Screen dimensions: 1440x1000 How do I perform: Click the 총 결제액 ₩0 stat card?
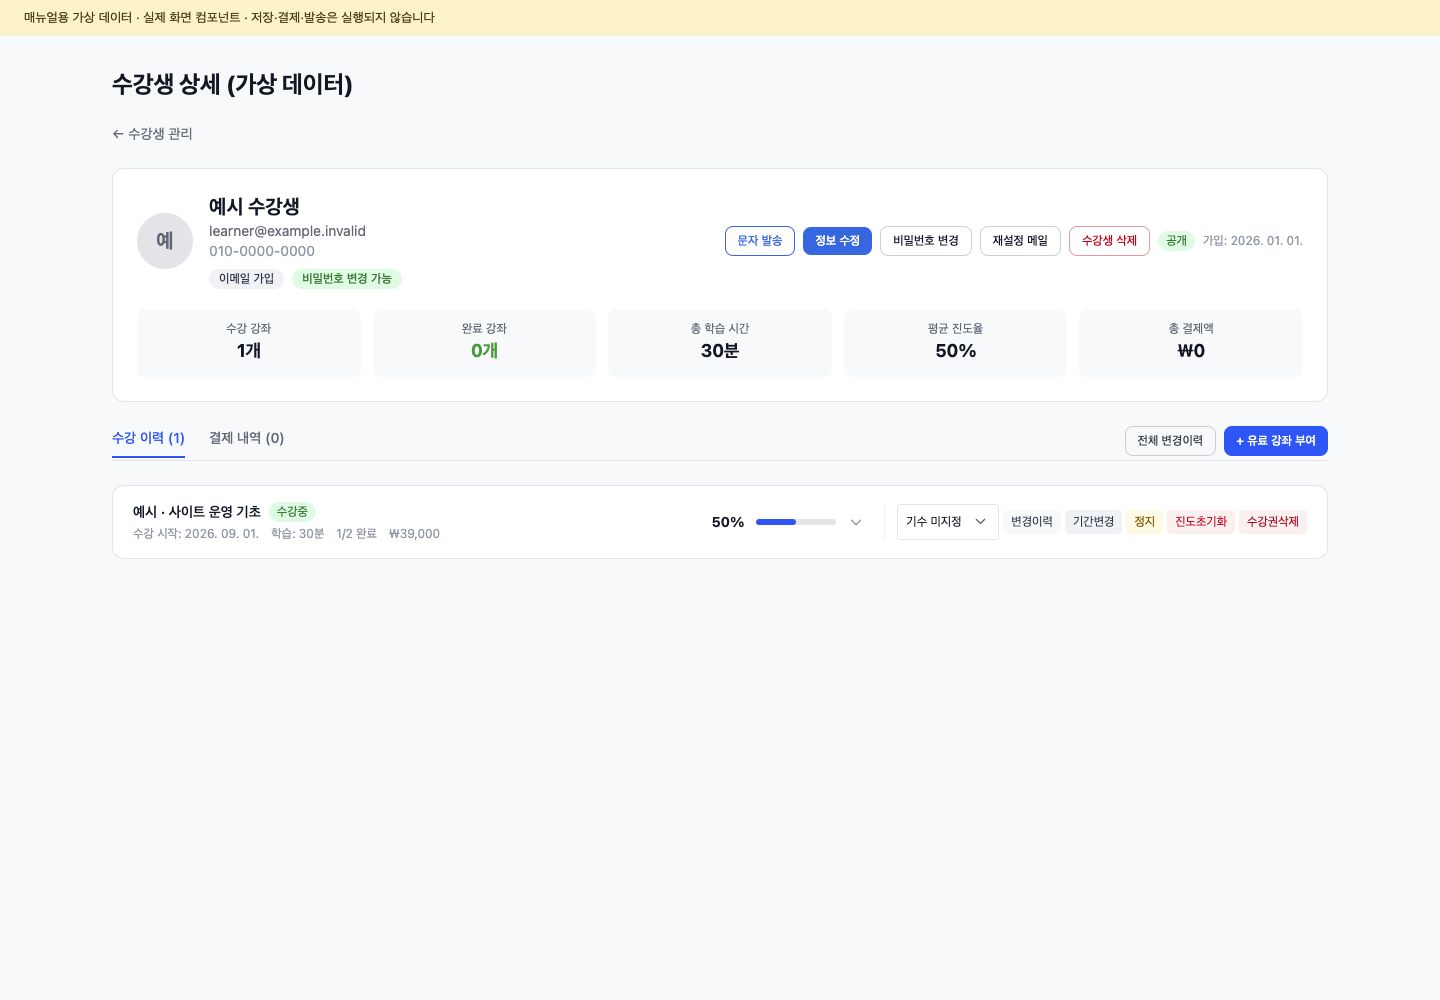(1191, 343)
